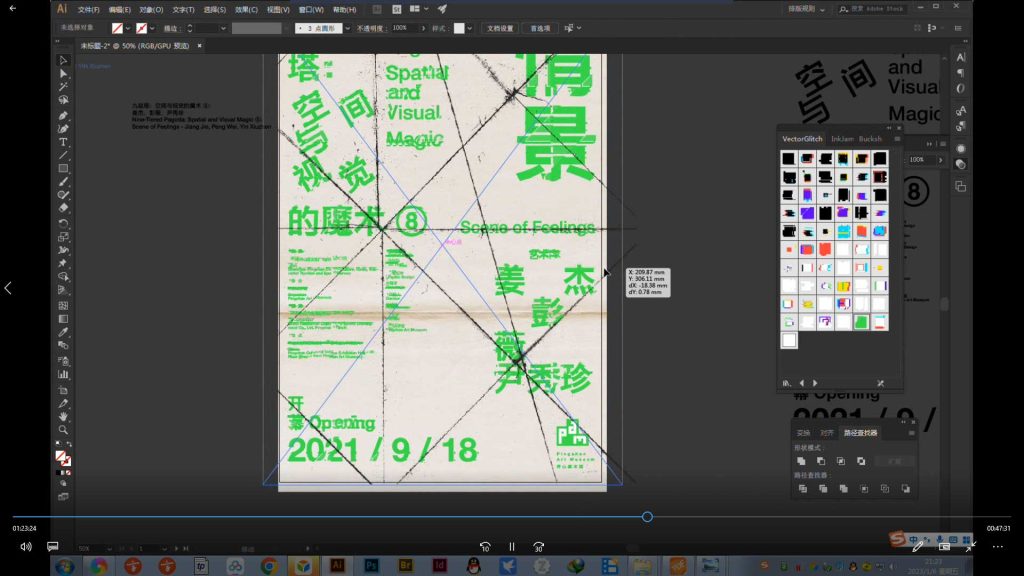The height and width of the screenshot is (576, 1024).
Task: Select the Pen tool in the toolbar
Action: (x=63, y=115)
